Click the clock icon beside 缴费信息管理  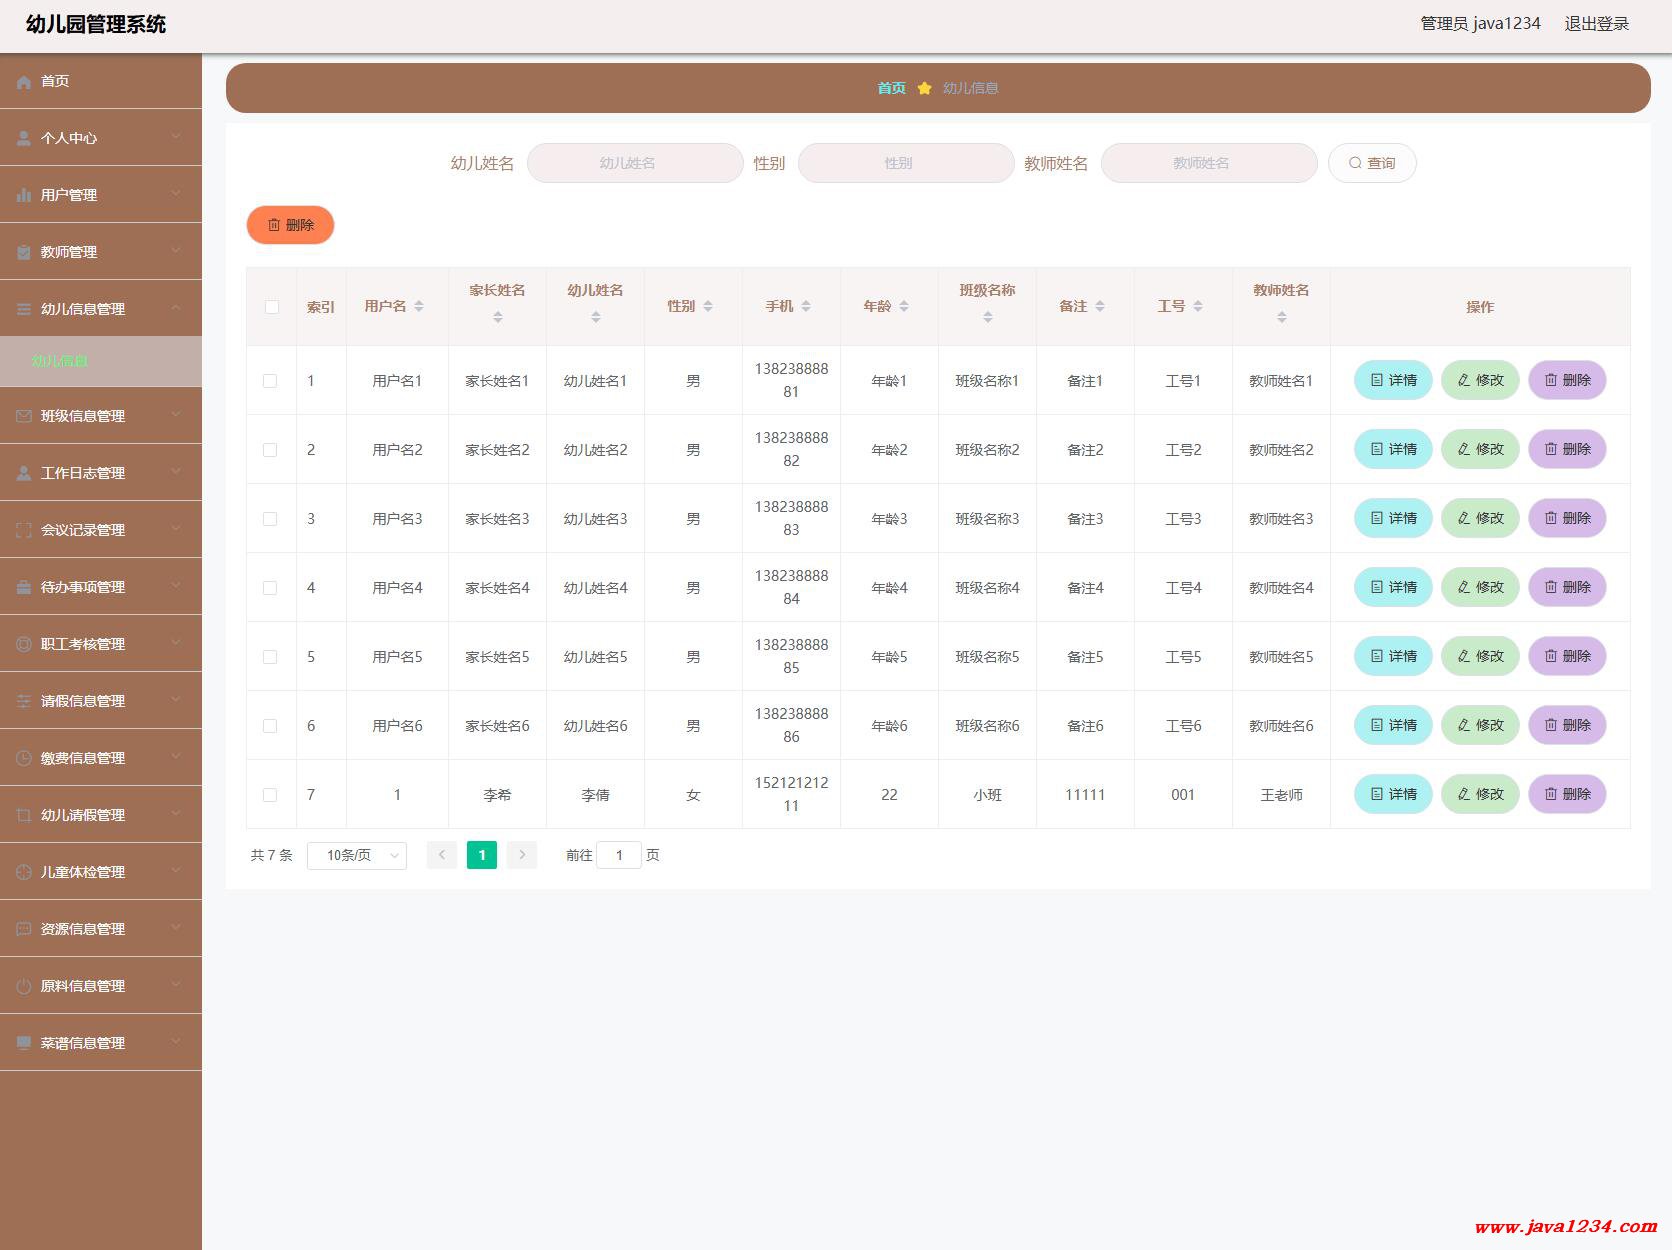pyautogui.click(x=24, y=759)
